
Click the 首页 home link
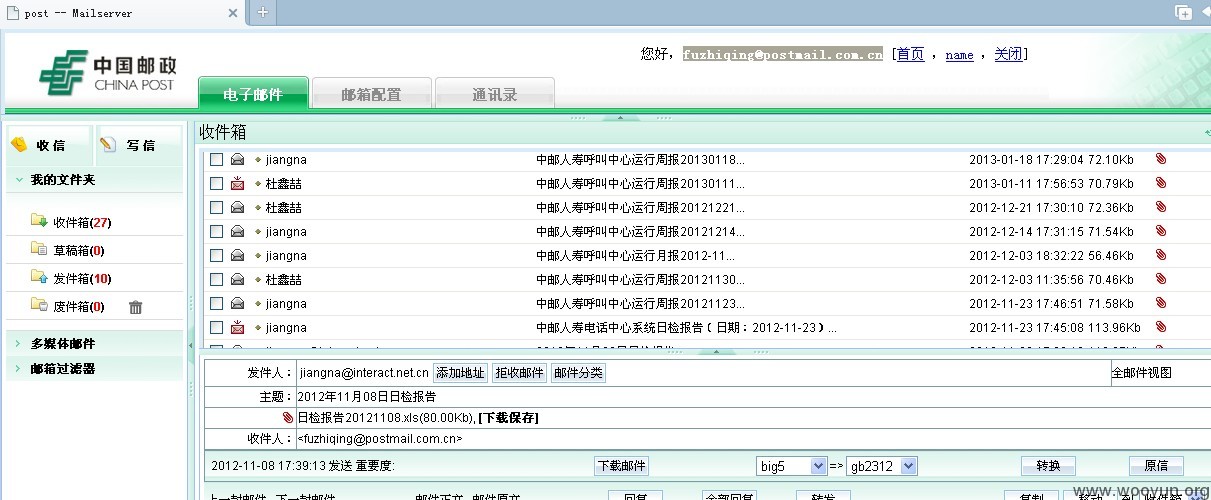click(910, 54)
